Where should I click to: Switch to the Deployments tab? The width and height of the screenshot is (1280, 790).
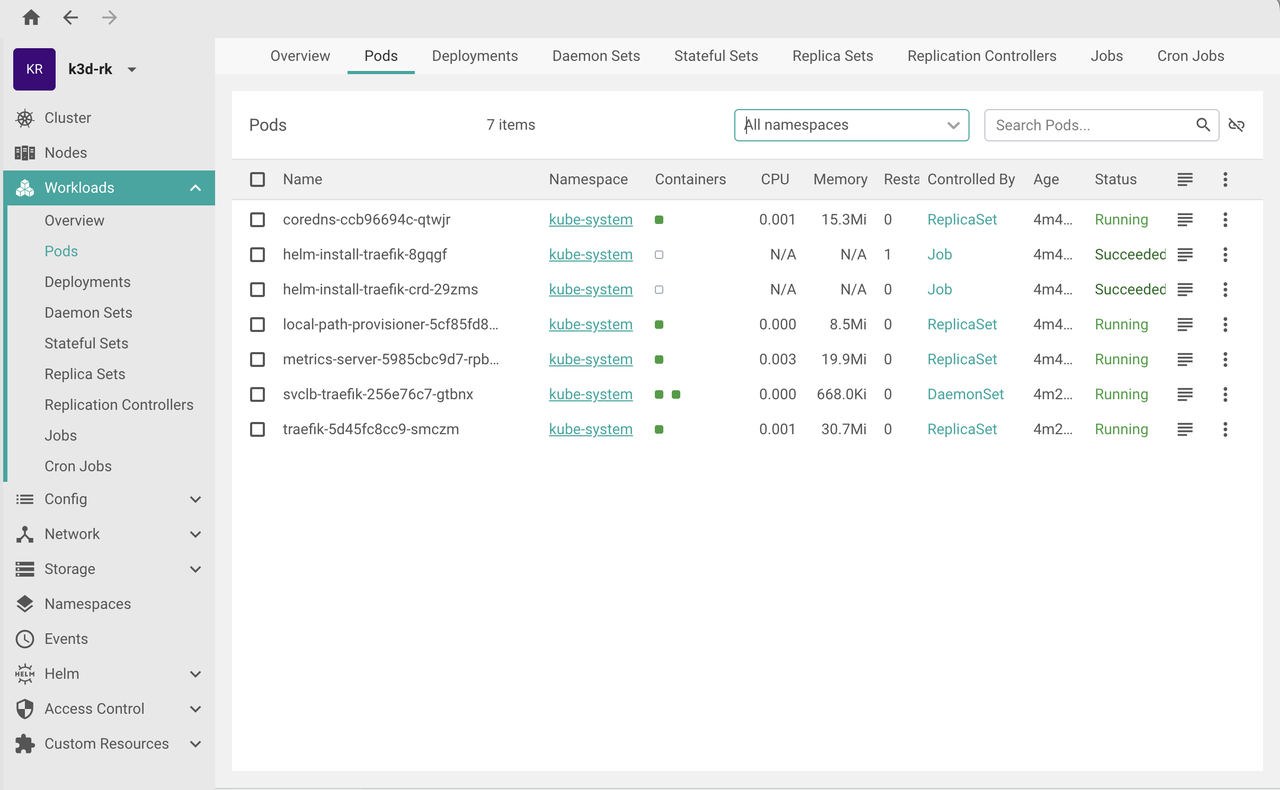pos(475,56)
